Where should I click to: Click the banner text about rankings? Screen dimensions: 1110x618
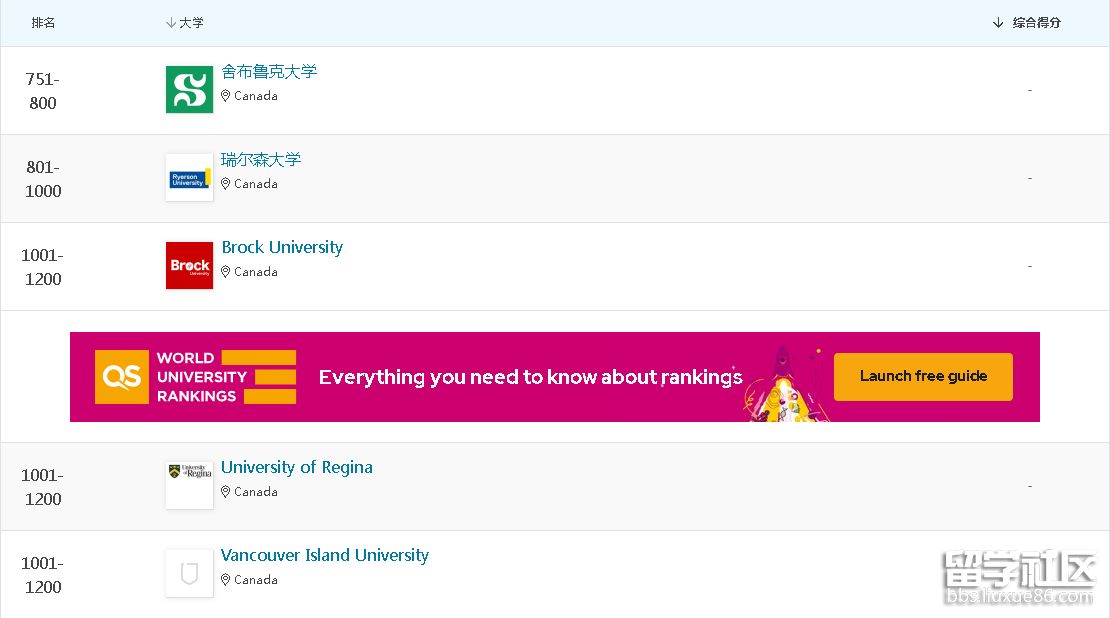530,377
